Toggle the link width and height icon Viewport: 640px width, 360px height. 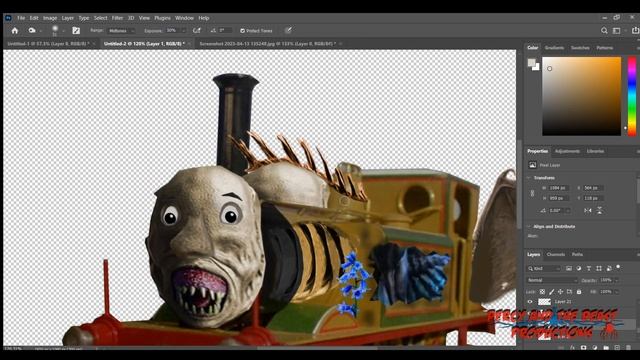click(532, 193)
